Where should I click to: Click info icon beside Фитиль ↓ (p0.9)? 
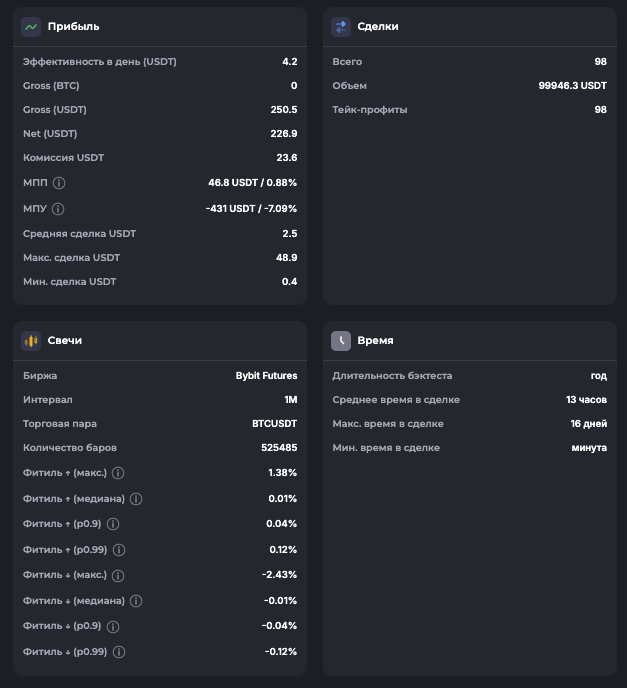pos(113,627)
